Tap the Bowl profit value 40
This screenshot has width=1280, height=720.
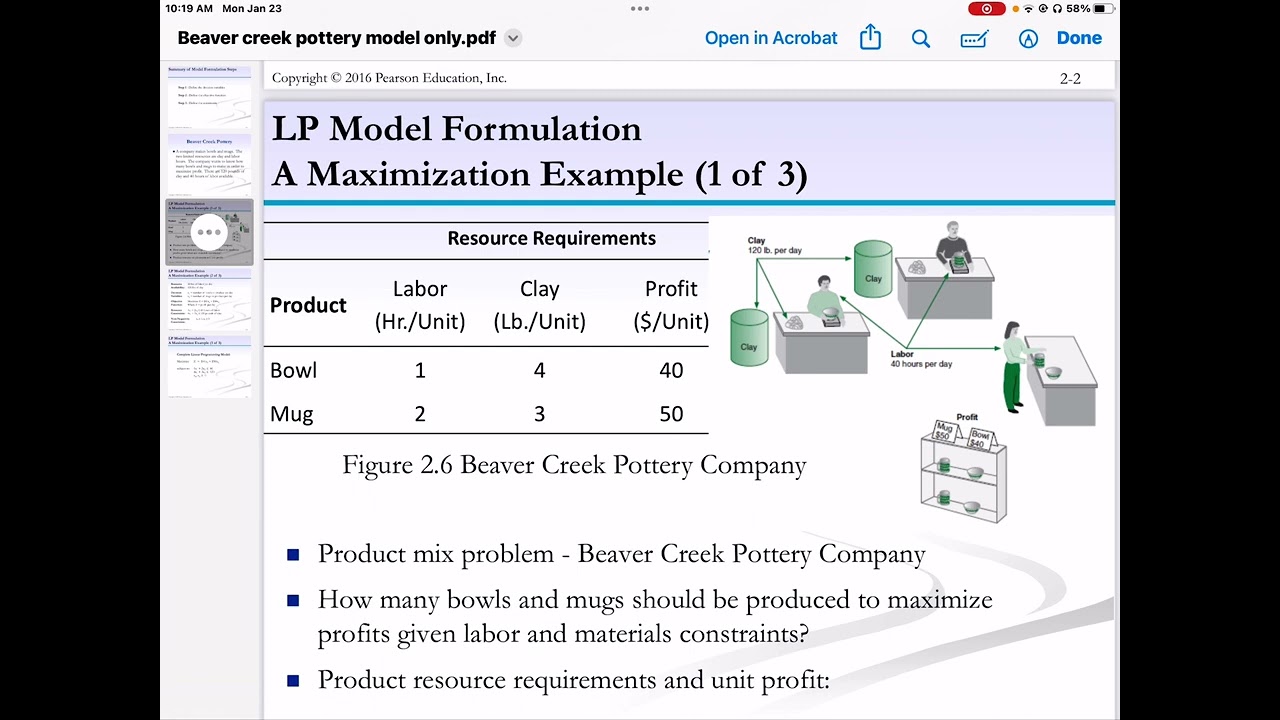click(x=671, y=370)
